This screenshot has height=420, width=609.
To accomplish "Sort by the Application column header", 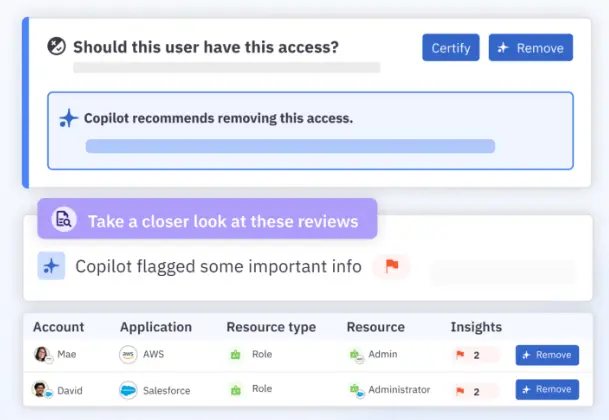I will coord(155,327).
